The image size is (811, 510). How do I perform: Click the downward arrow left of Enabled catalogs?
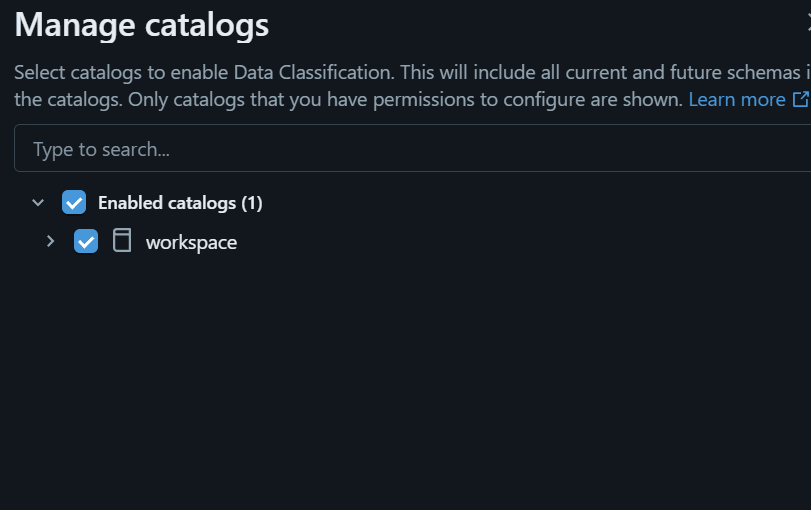pos(38,202)
